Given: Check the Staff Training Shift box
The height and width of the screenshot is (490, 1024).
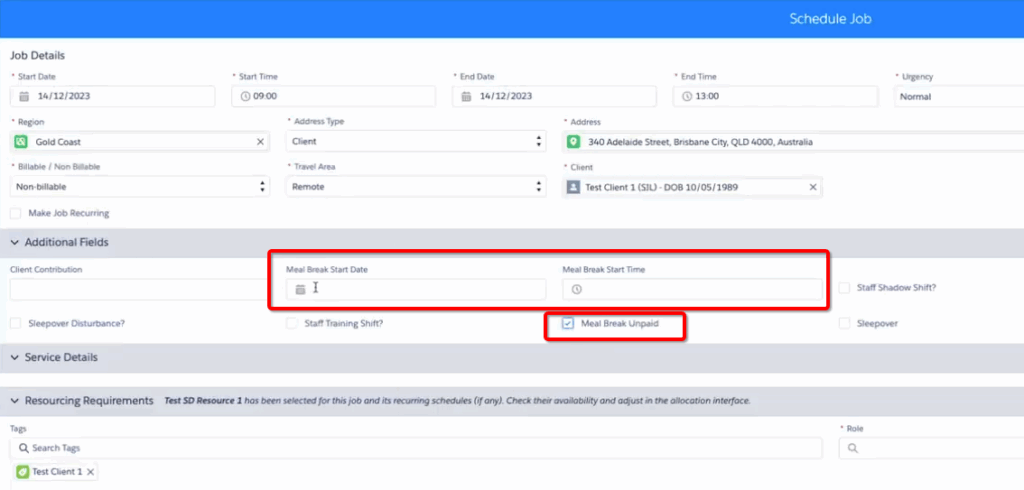Looking at the screenshot, I should (x=292, y=324).
